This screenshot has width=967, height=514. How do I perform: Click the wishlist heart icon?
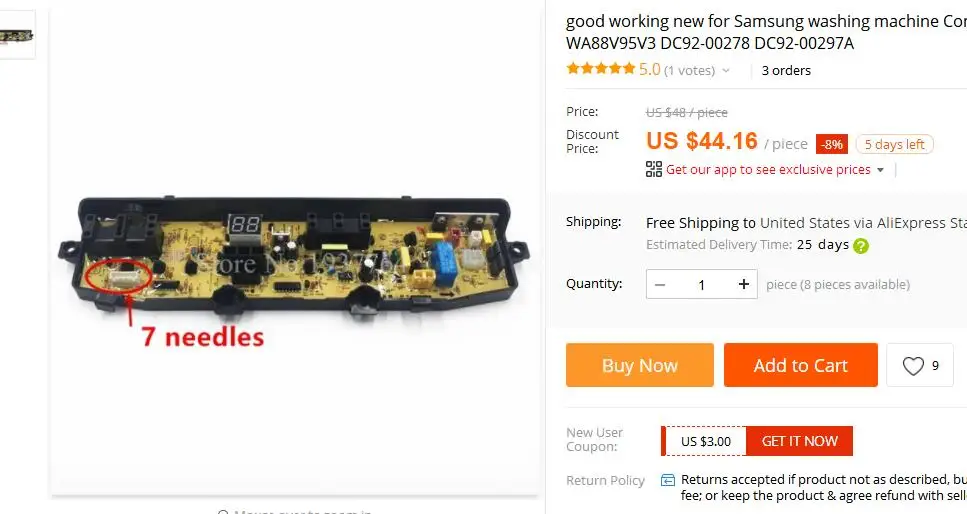[913, 366]
